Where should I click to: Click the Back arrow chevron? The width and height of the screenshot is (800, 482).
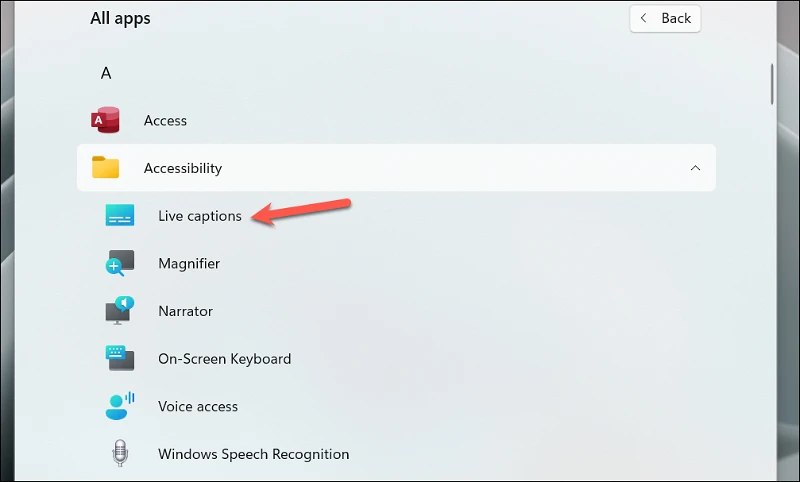click(643, 18)
